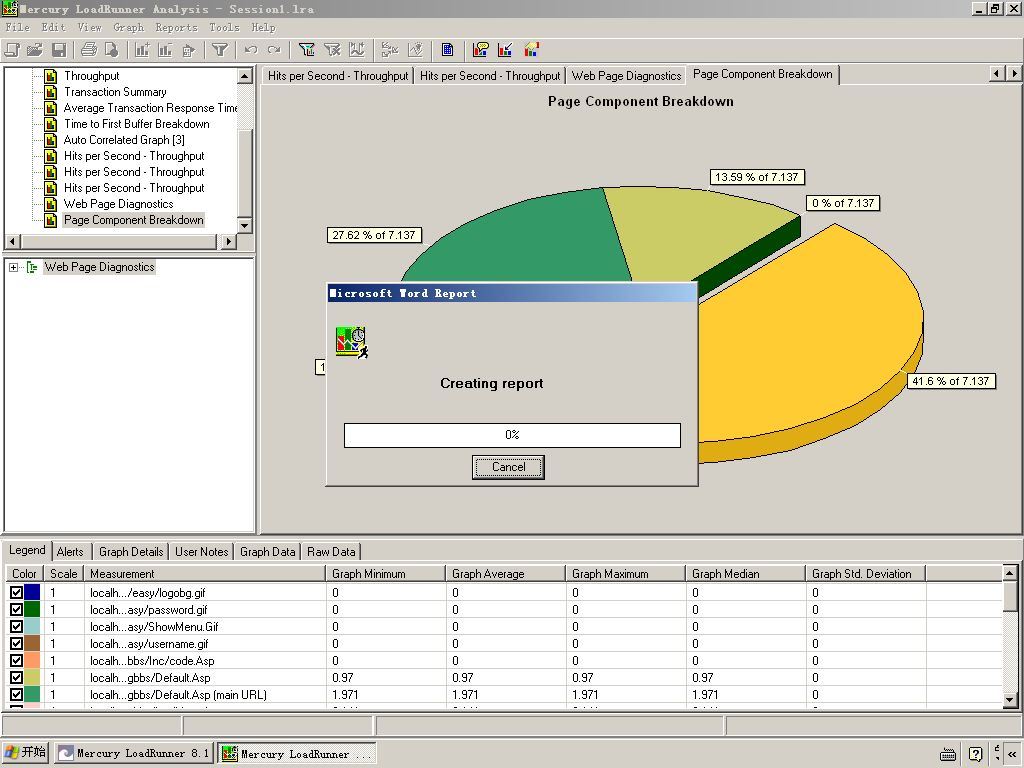Click the Clear filter funnel-with-X icon
The width and height of the screenshot is (1024, 768).
[332, 50]
